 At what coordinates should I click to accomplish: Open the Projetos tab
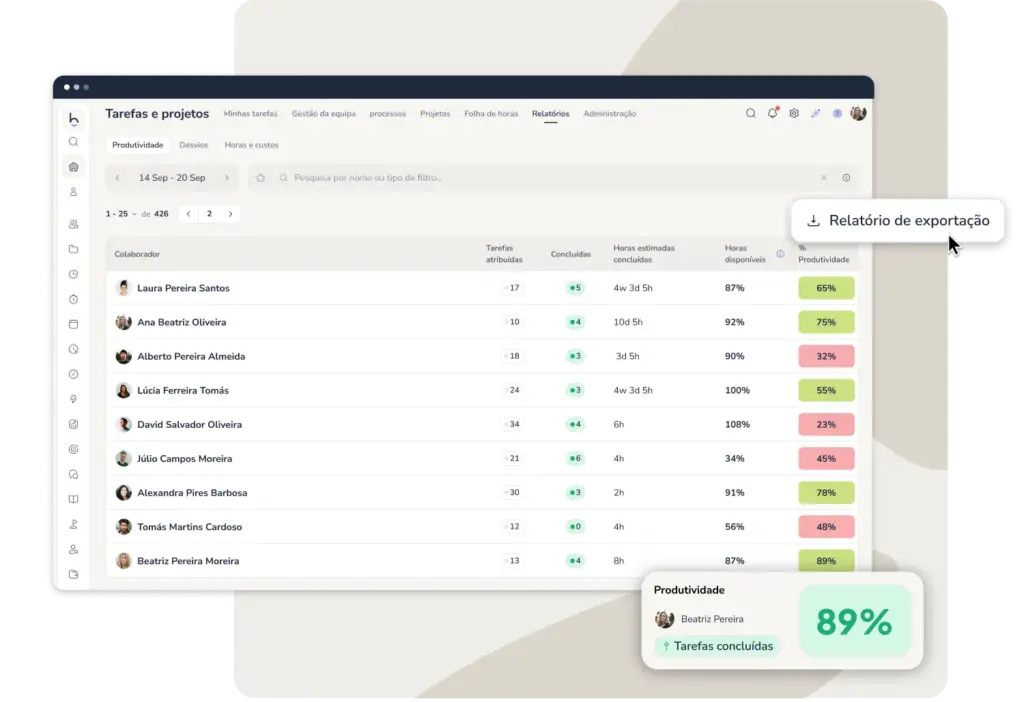tap(436, 114)
